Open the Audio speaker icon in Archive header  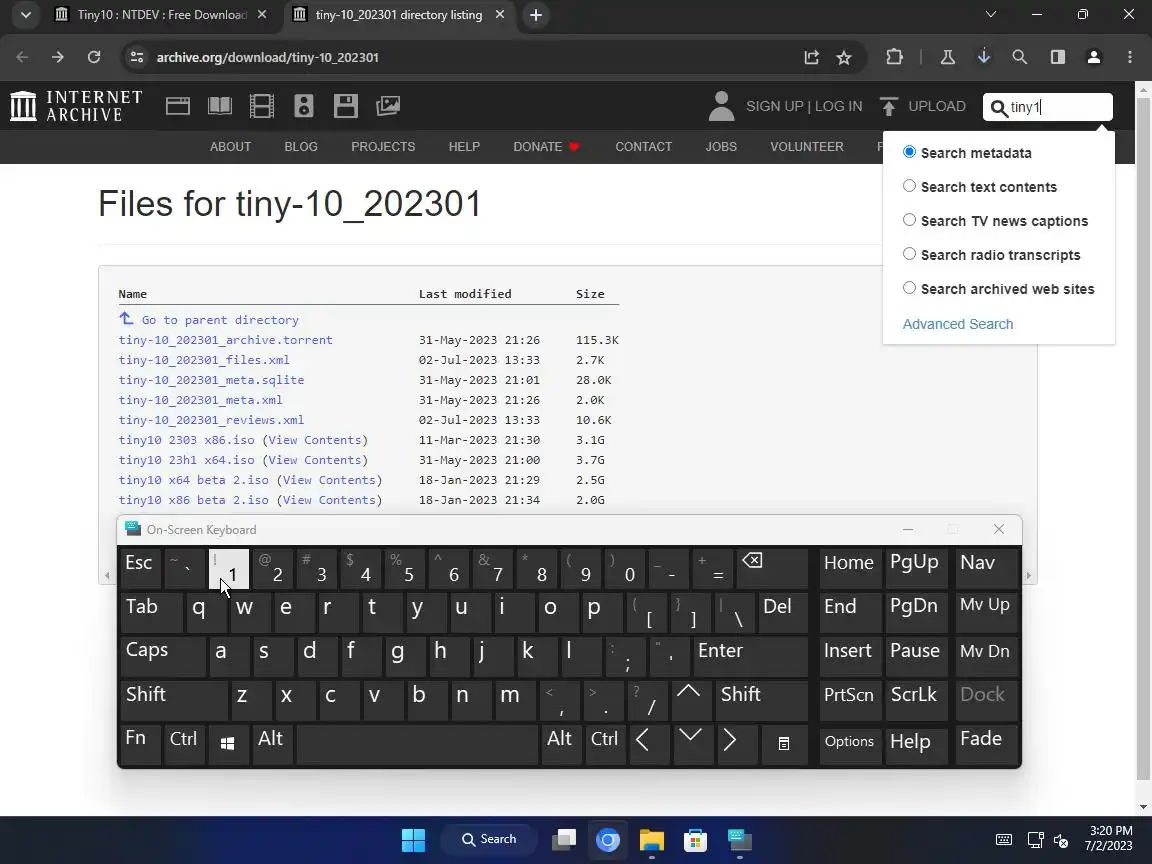click(x=303, y=106)
